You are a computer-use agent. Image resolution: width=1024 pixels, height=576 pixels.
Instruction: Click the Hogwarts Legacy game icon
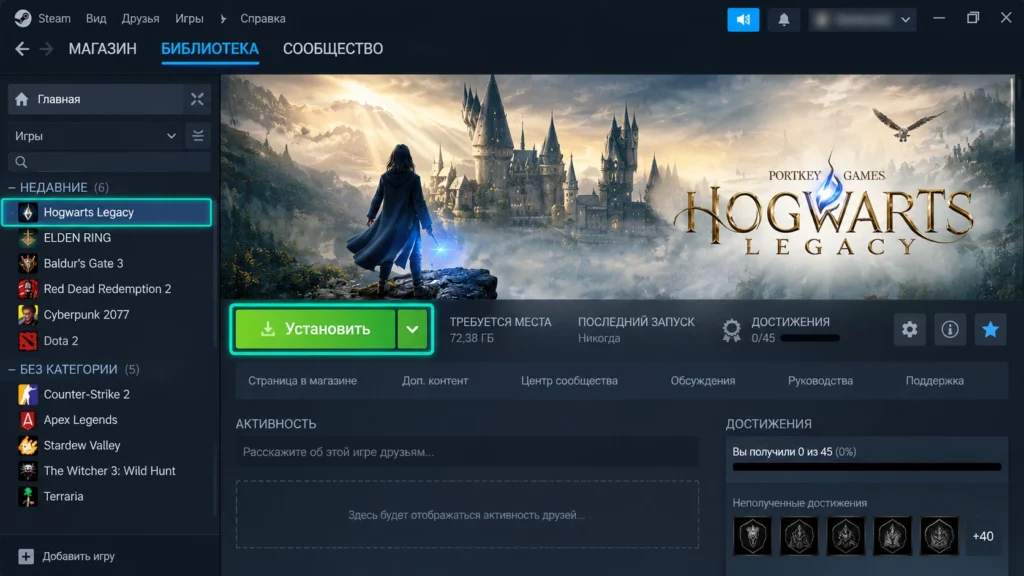coord(27,212)
